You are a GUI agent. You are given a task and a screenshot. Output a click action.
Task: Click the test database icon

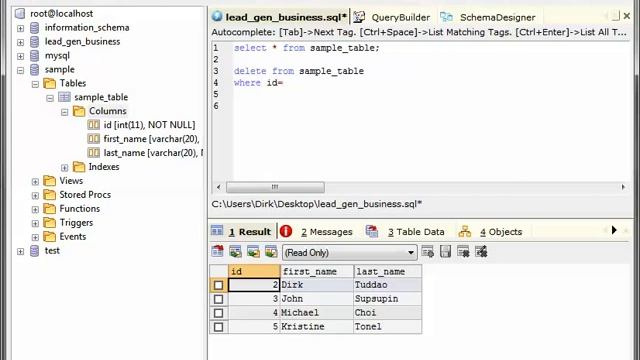35,251
